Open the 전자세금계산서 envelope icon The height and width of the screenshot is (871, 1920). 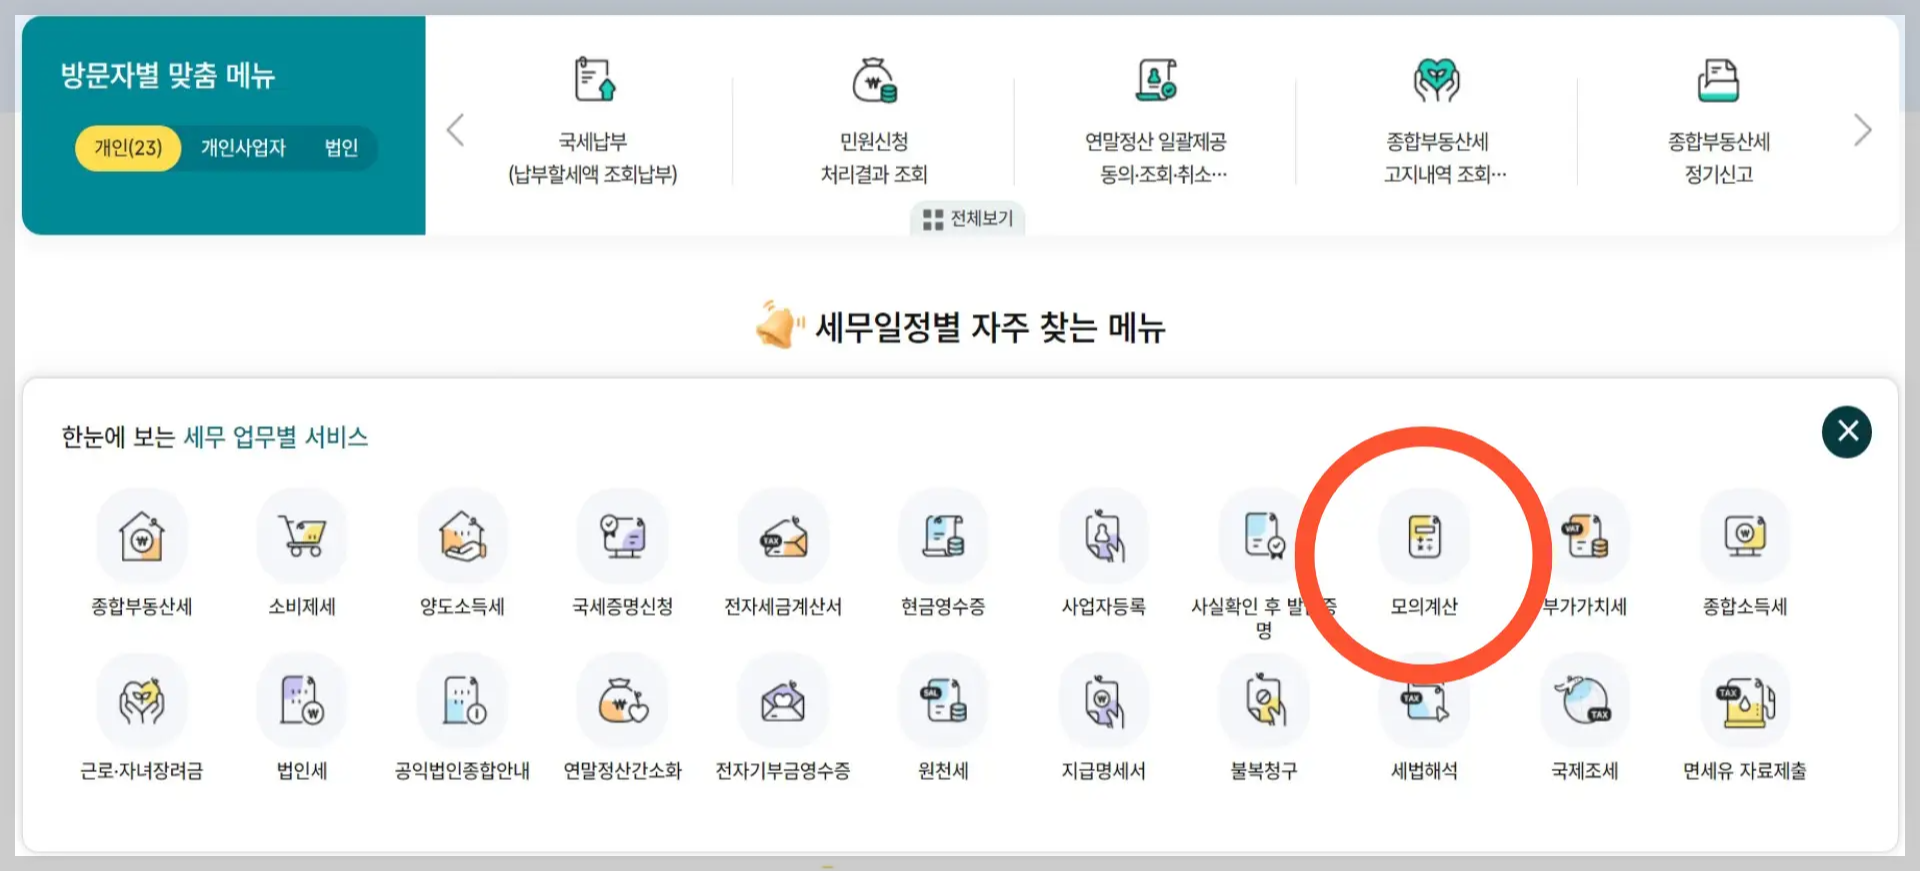[783, 536]
